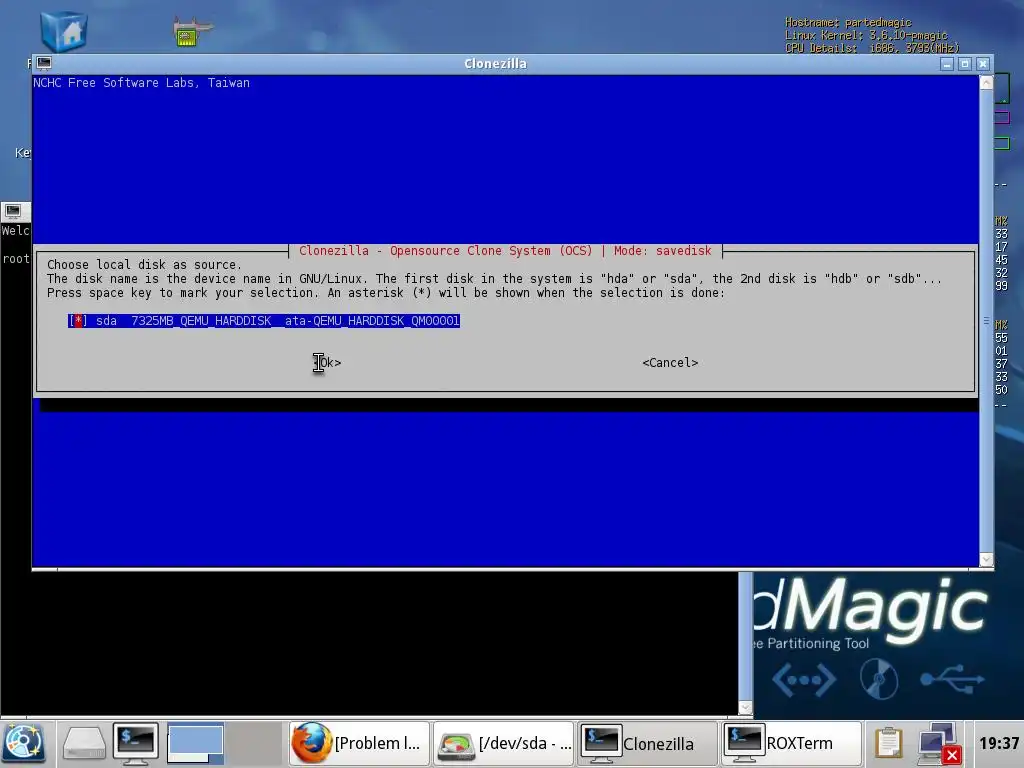1024x768 pixels.
Task: Click scrollbar down arrow of background terminal
Action: (x=745, y=707)
